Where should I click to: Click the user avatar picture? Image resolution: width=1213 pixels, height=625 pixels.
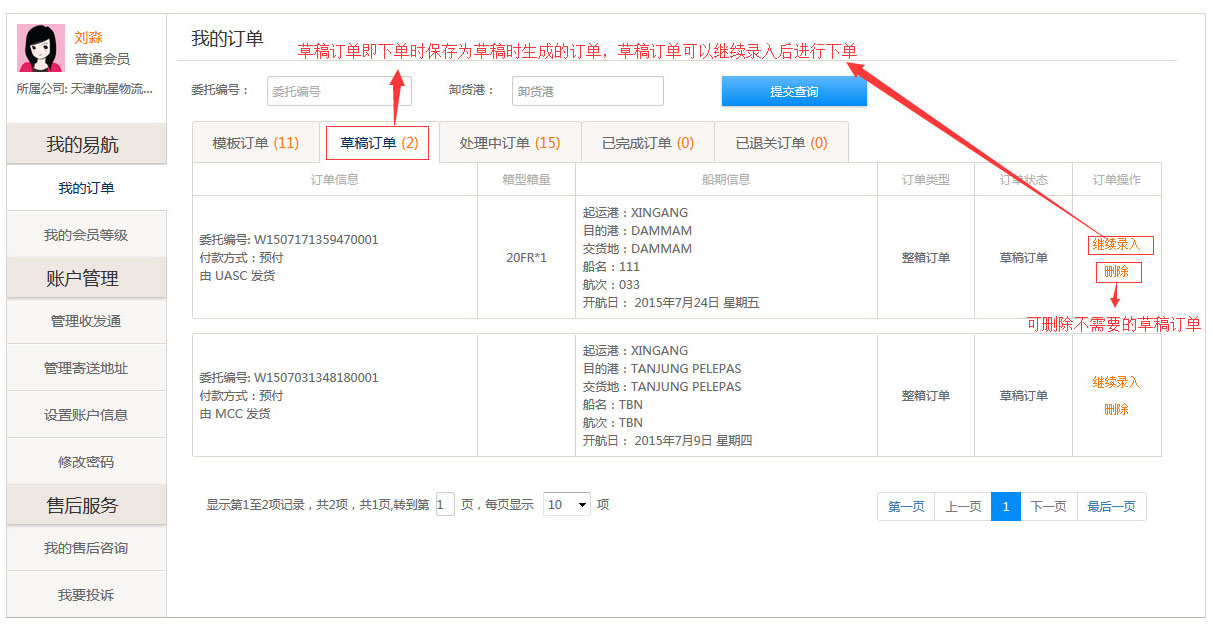(41, 48)
